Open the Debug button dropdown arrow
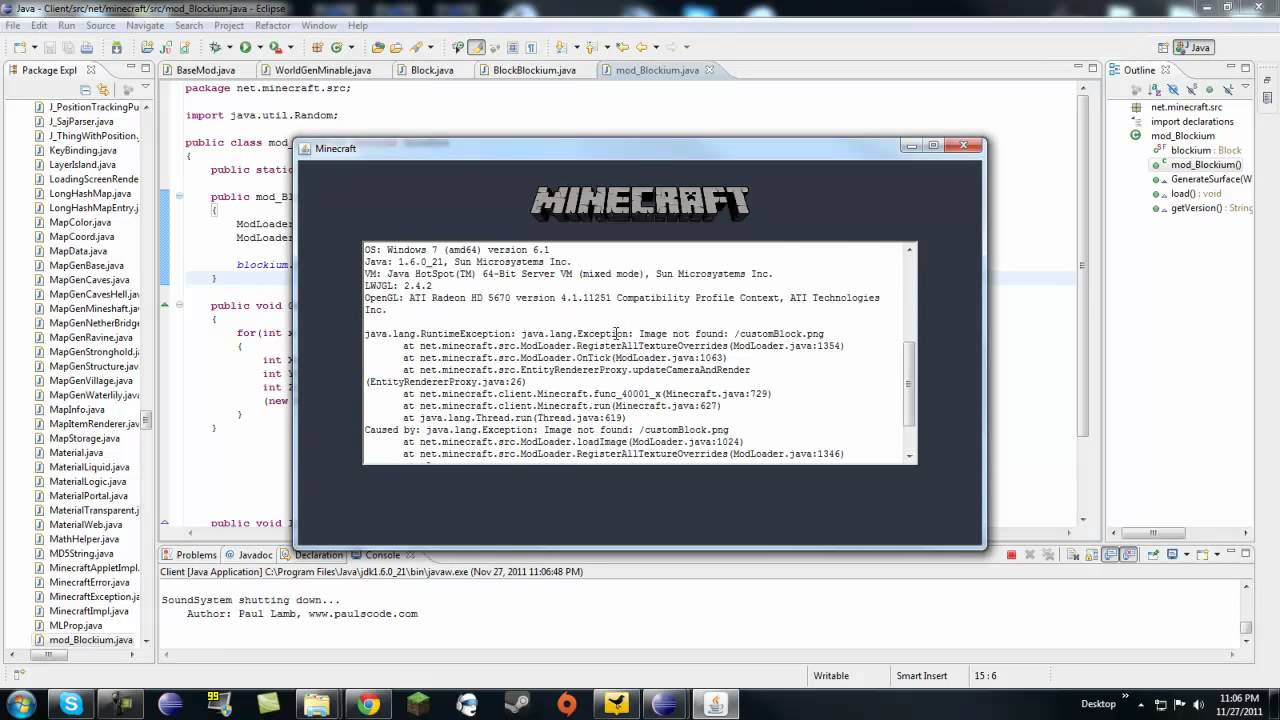 pos(229,47)
